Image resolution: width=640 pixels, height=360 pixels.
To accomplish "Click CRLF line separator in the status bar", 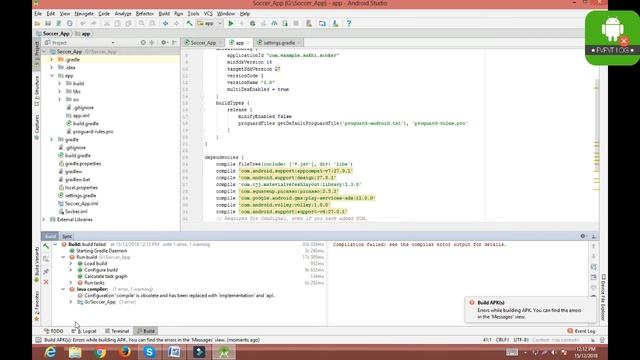I will pos(502,340).
